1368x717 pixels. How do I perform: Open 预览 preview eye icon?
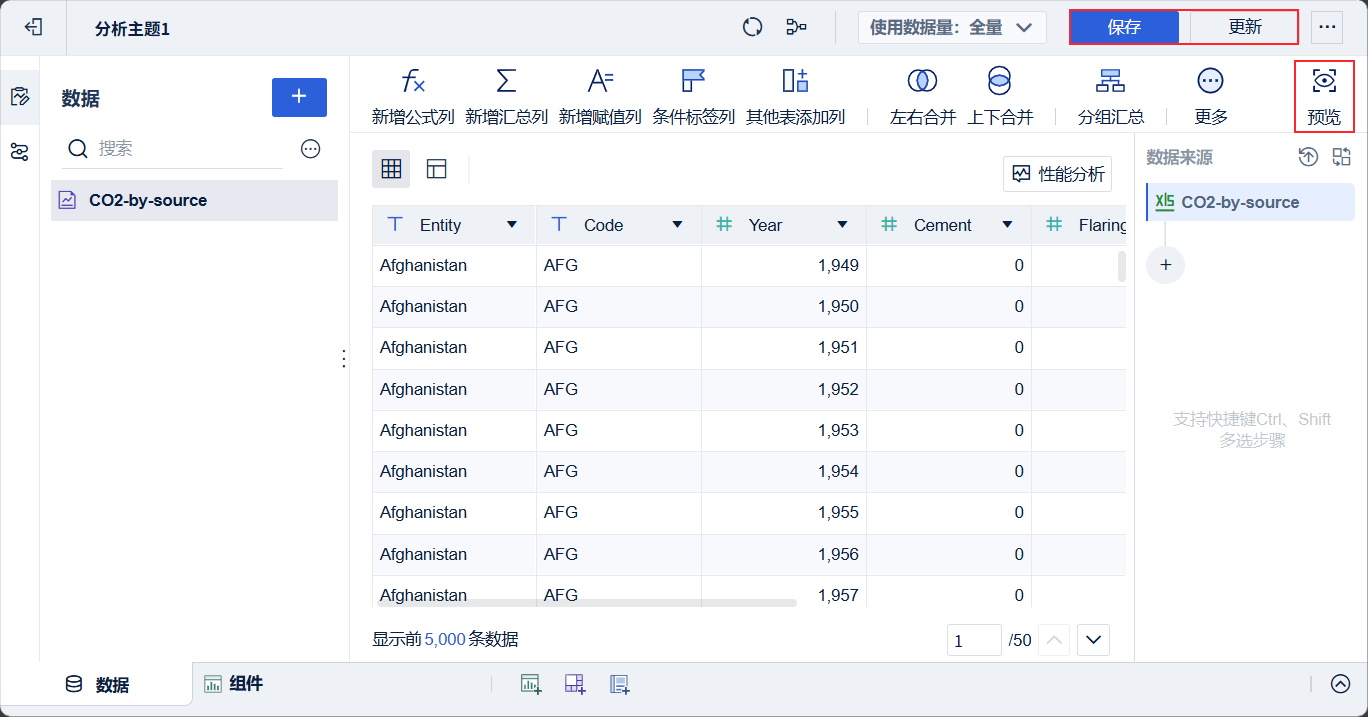(x=1324, y=82)
